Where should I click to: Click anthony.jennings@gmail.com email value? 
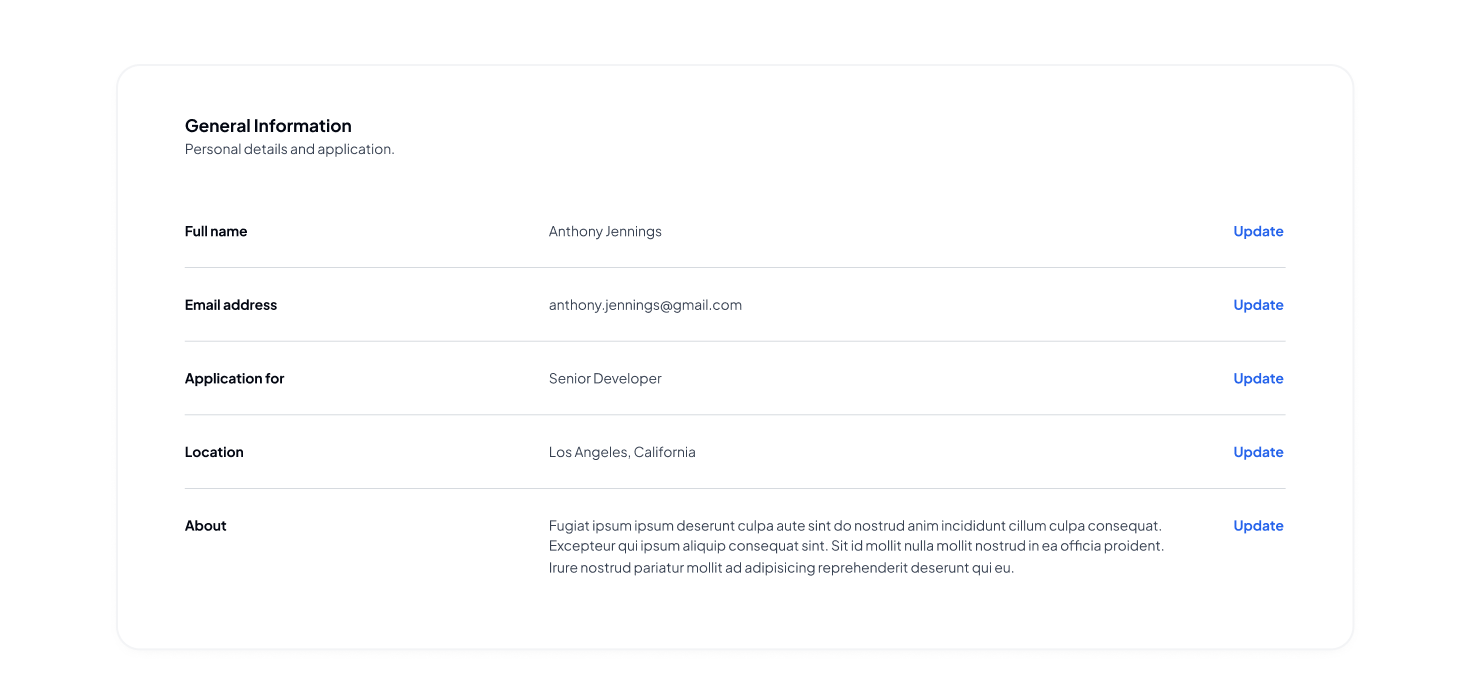click(645, 305)
